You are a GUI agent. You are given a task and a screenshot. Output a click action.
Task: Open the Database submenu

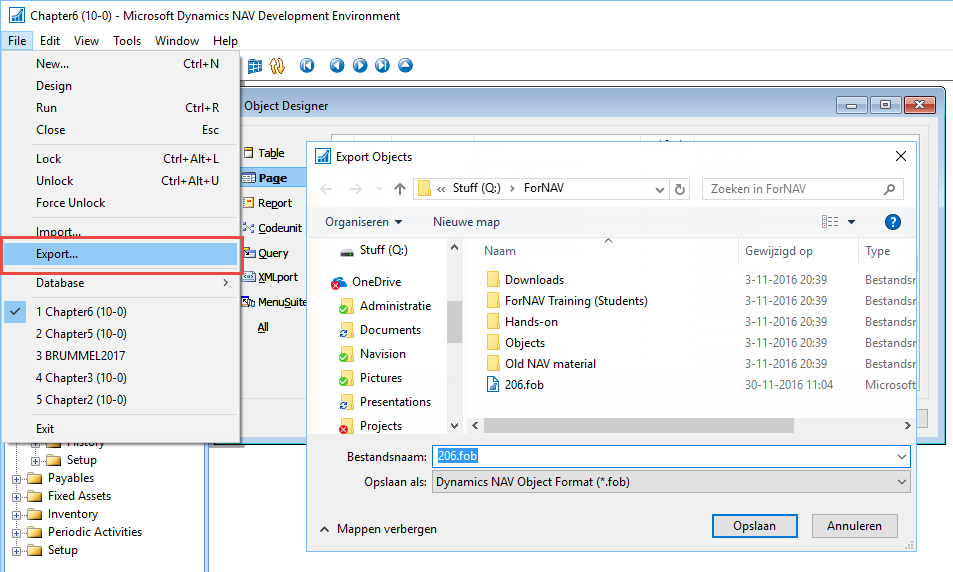pos(120,283)
